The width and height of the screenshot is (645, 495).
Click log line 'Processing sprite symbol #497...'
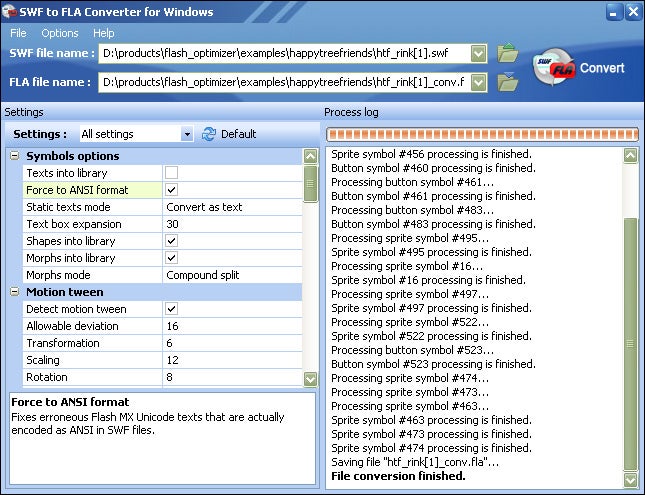(x=410, y=294)
